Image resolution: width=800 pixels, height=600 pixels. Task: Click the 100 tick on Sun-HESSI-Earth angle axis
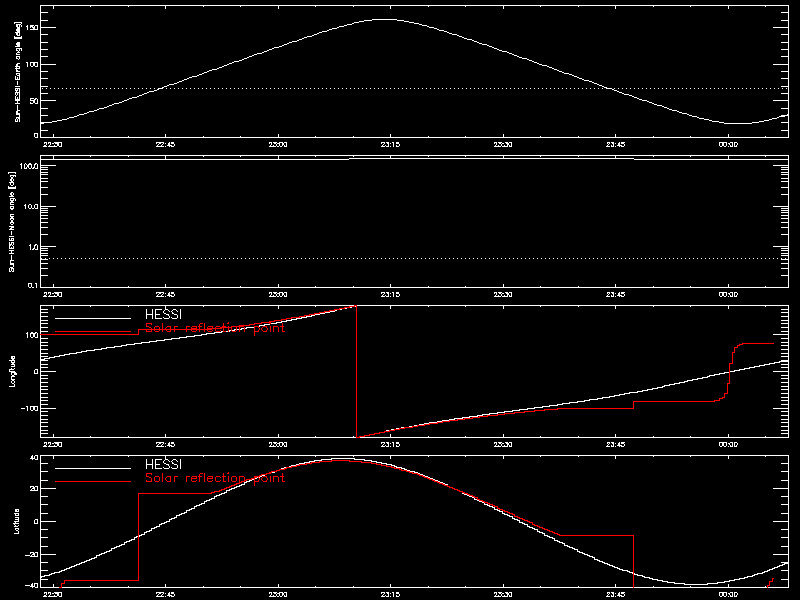point(32,64)
